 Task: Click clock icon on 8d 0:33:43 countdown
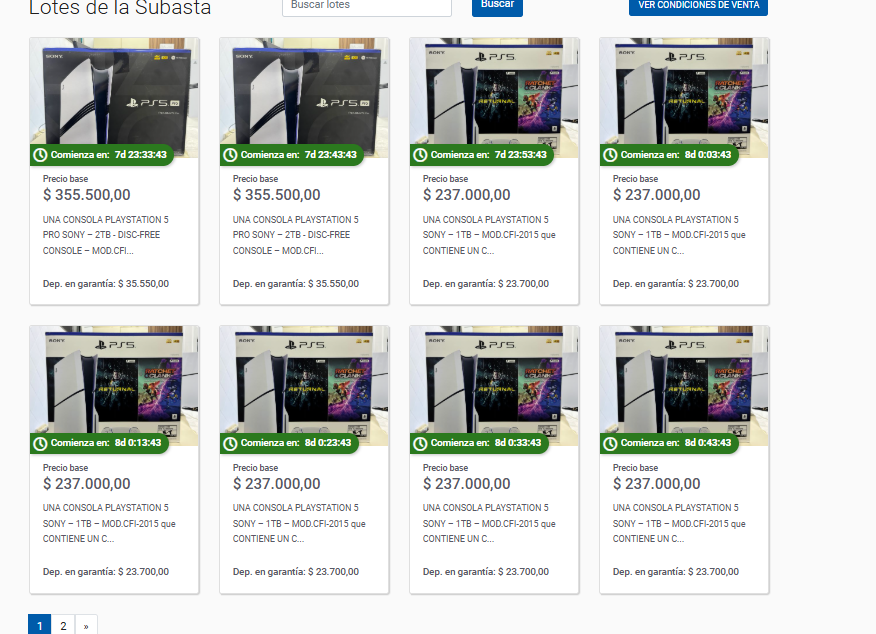[420, 443]
